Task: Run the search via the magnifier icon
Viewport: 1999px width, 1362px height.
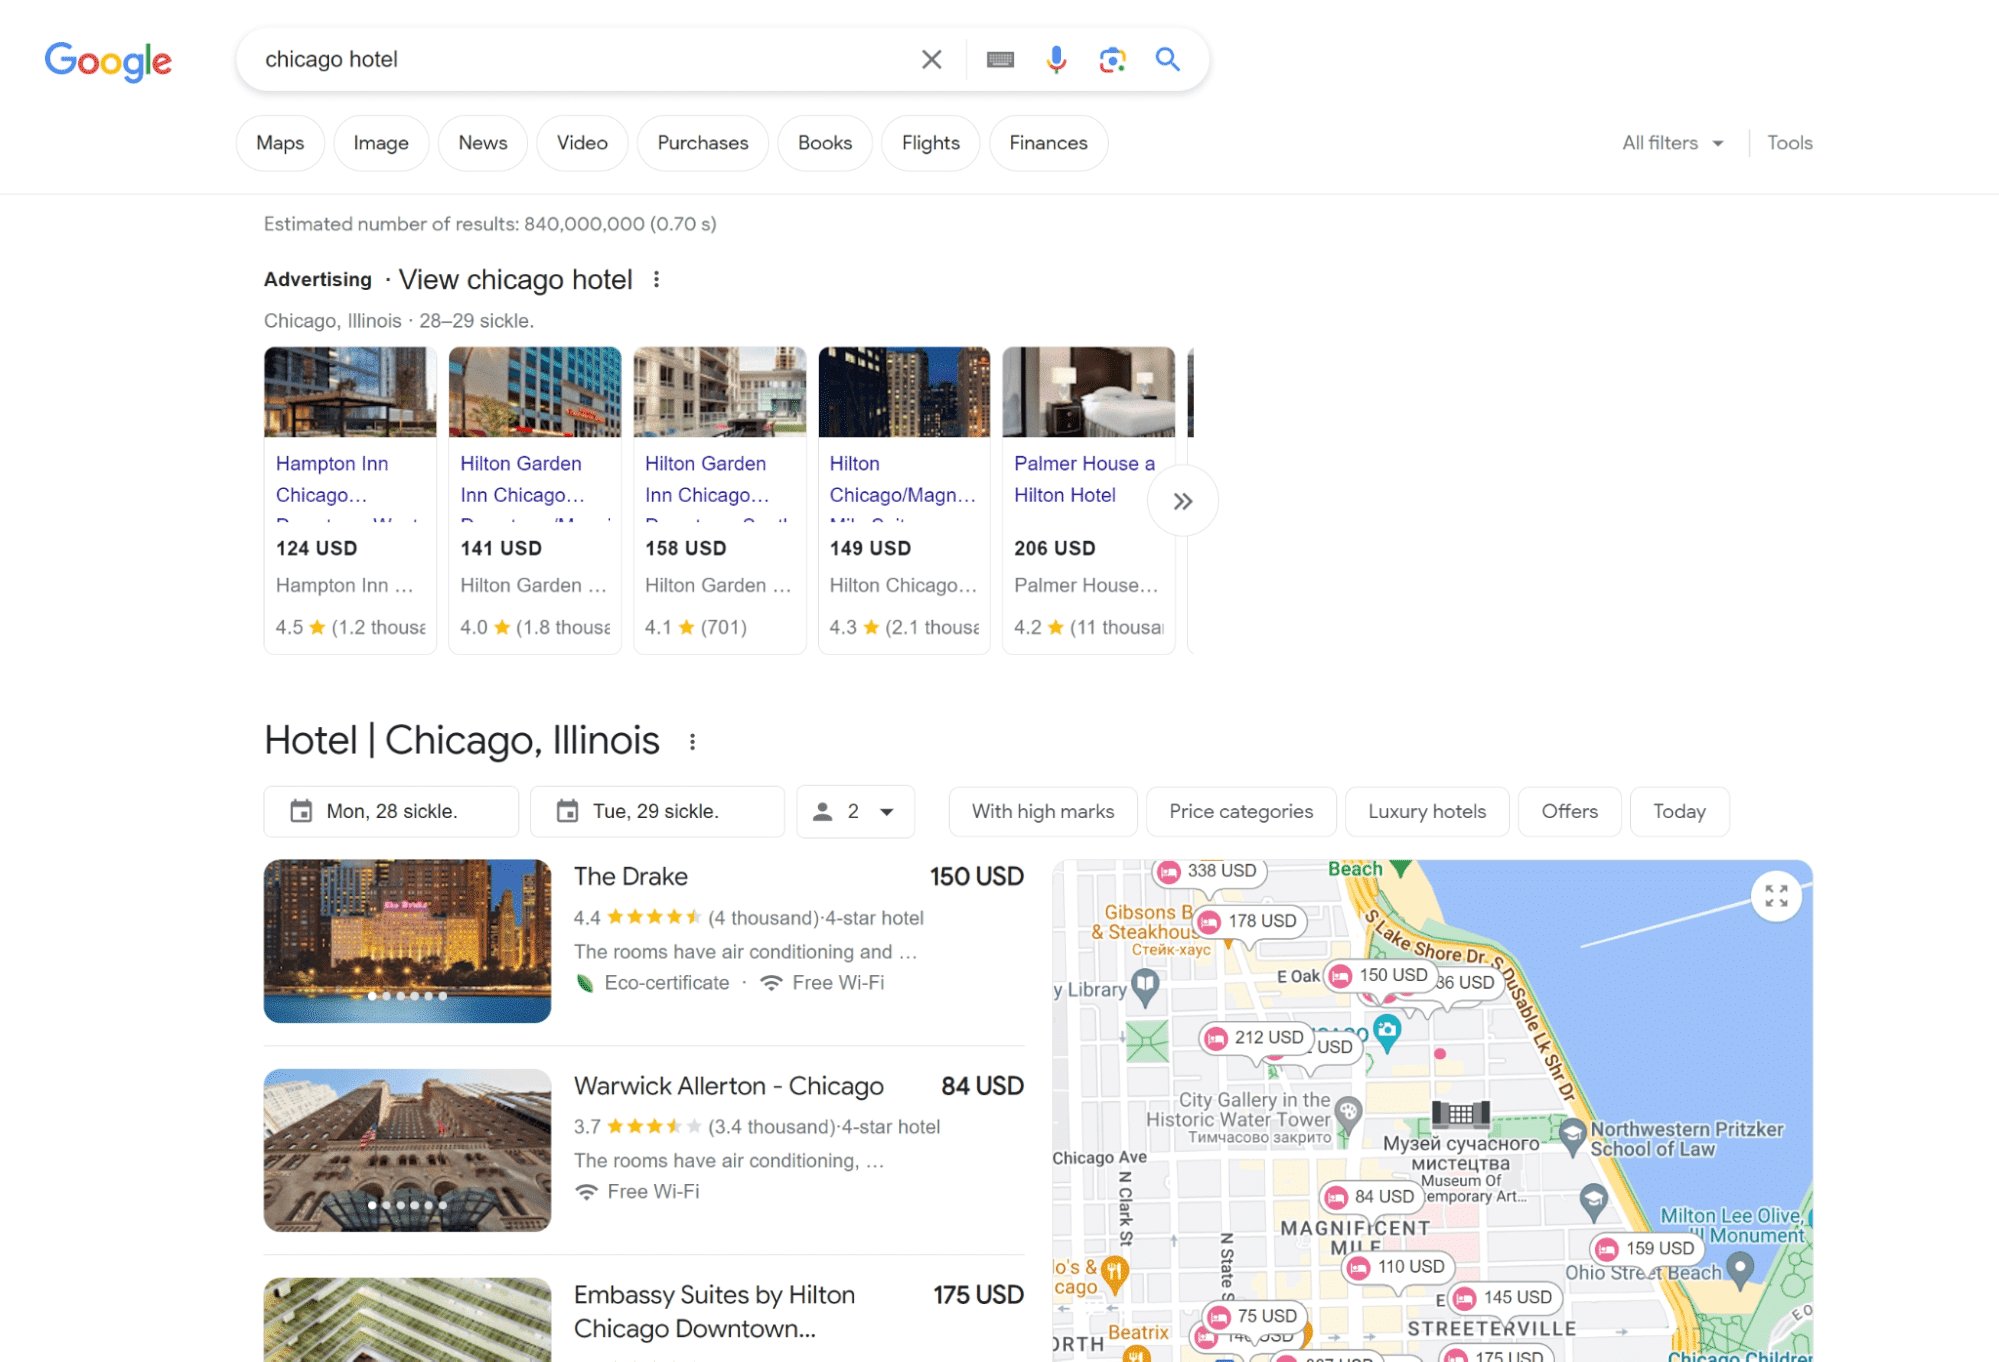Action: click(1167, 58)
